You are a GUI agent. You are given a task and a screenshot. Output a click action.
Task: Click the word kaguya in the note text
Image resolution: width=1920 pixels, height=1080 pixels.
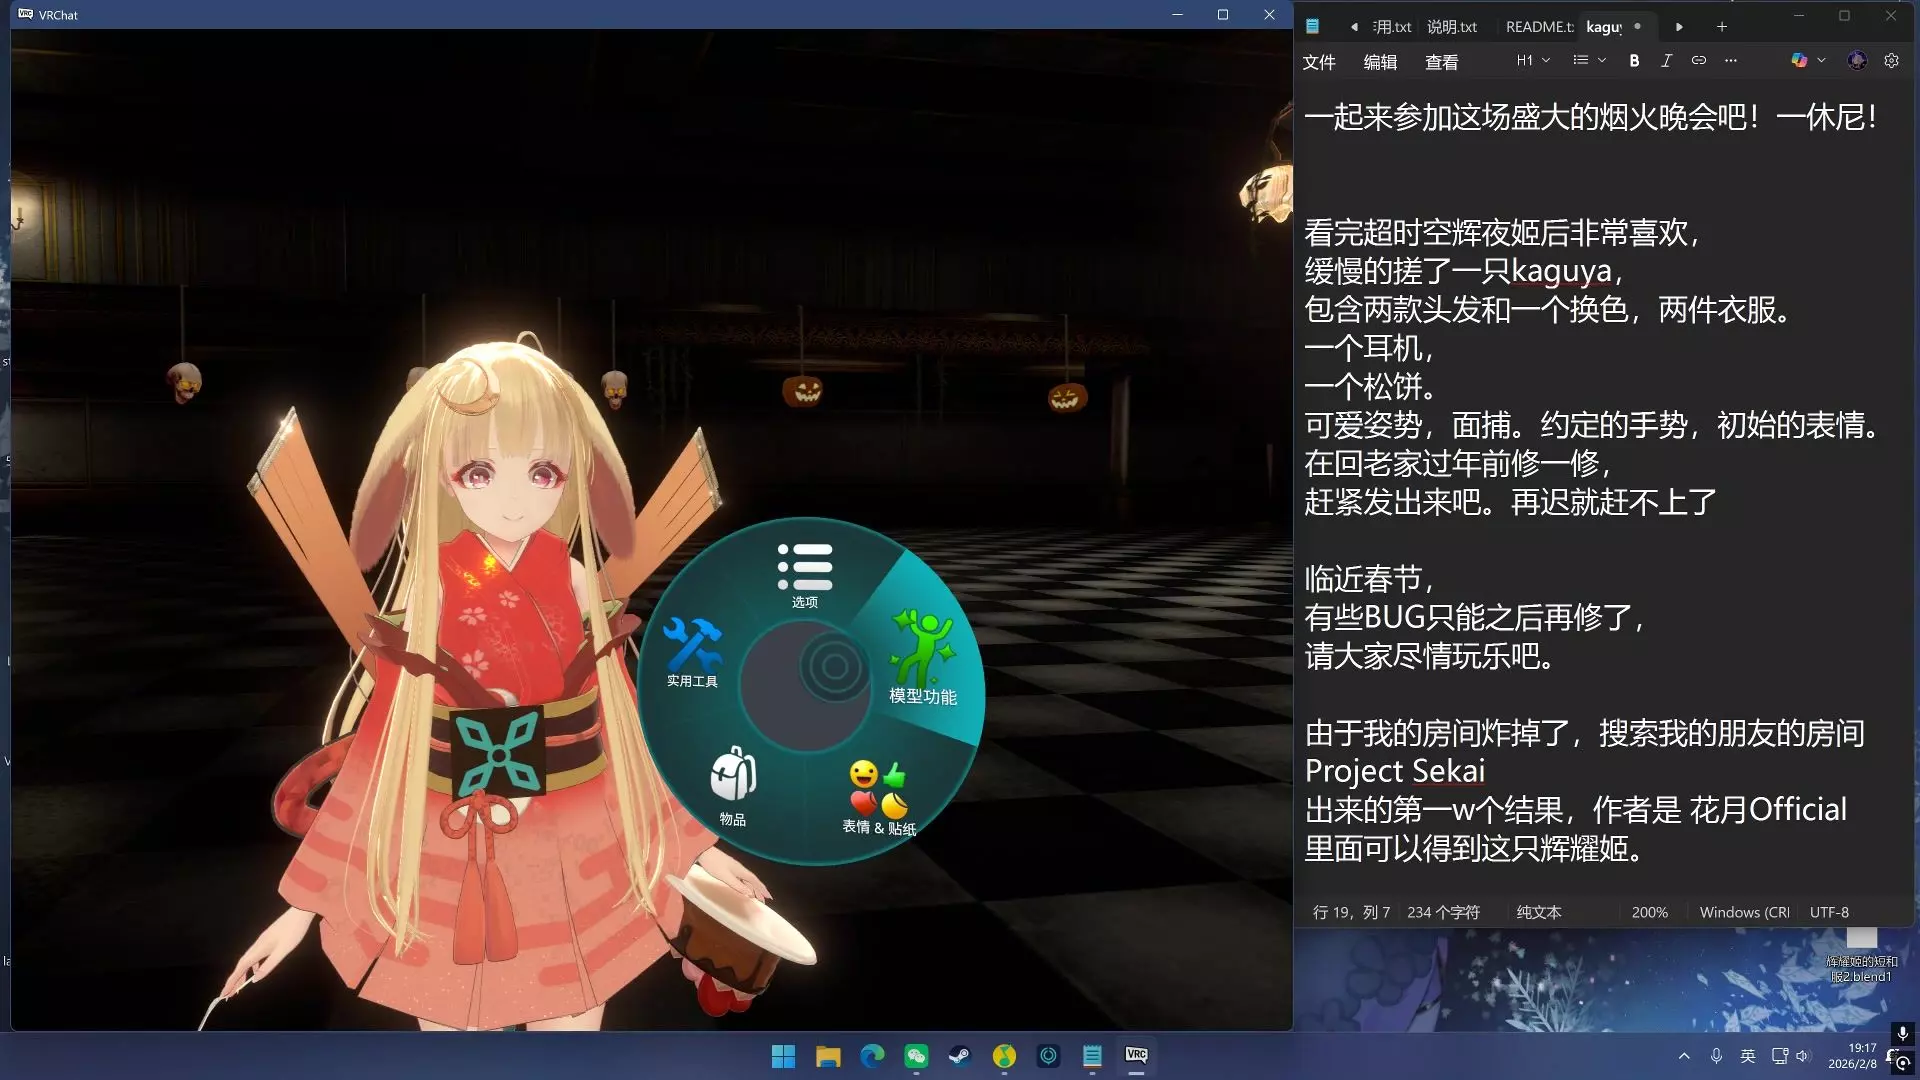click(1561, 271)
